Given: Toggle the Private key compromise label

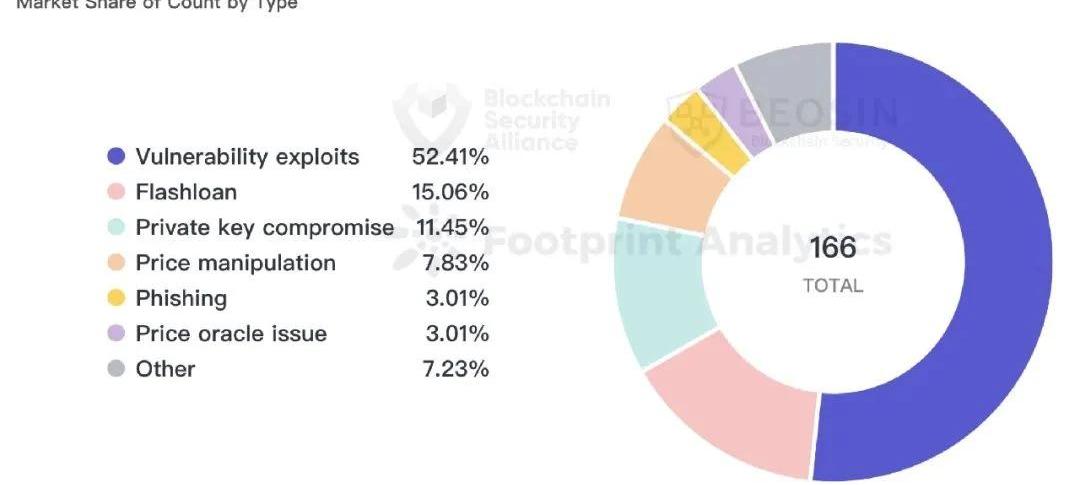Looking at the screenshot, I should click(x=264, y=227).
